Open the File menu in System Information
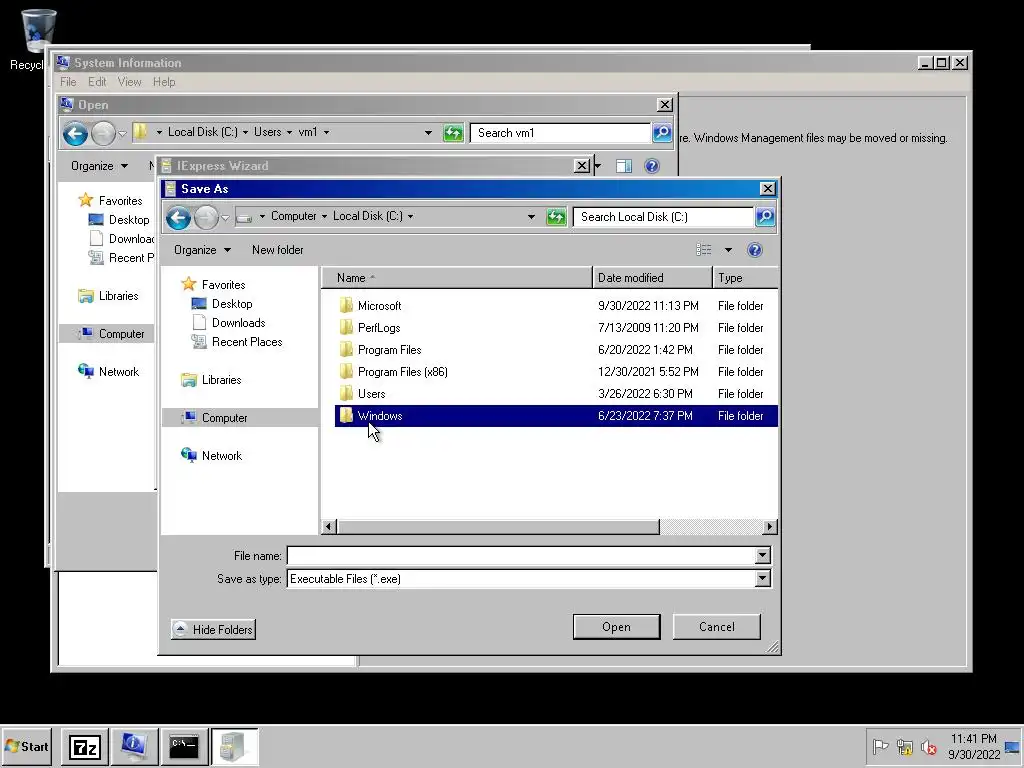 pos(68,82)
